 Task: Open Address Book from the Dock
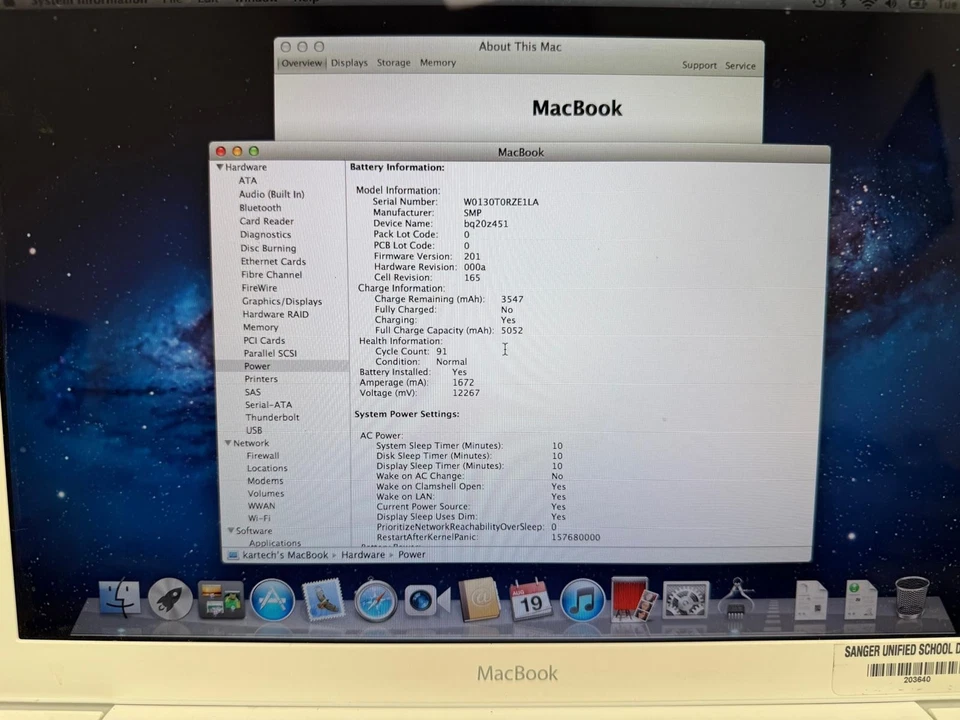[x=480, y=600]
